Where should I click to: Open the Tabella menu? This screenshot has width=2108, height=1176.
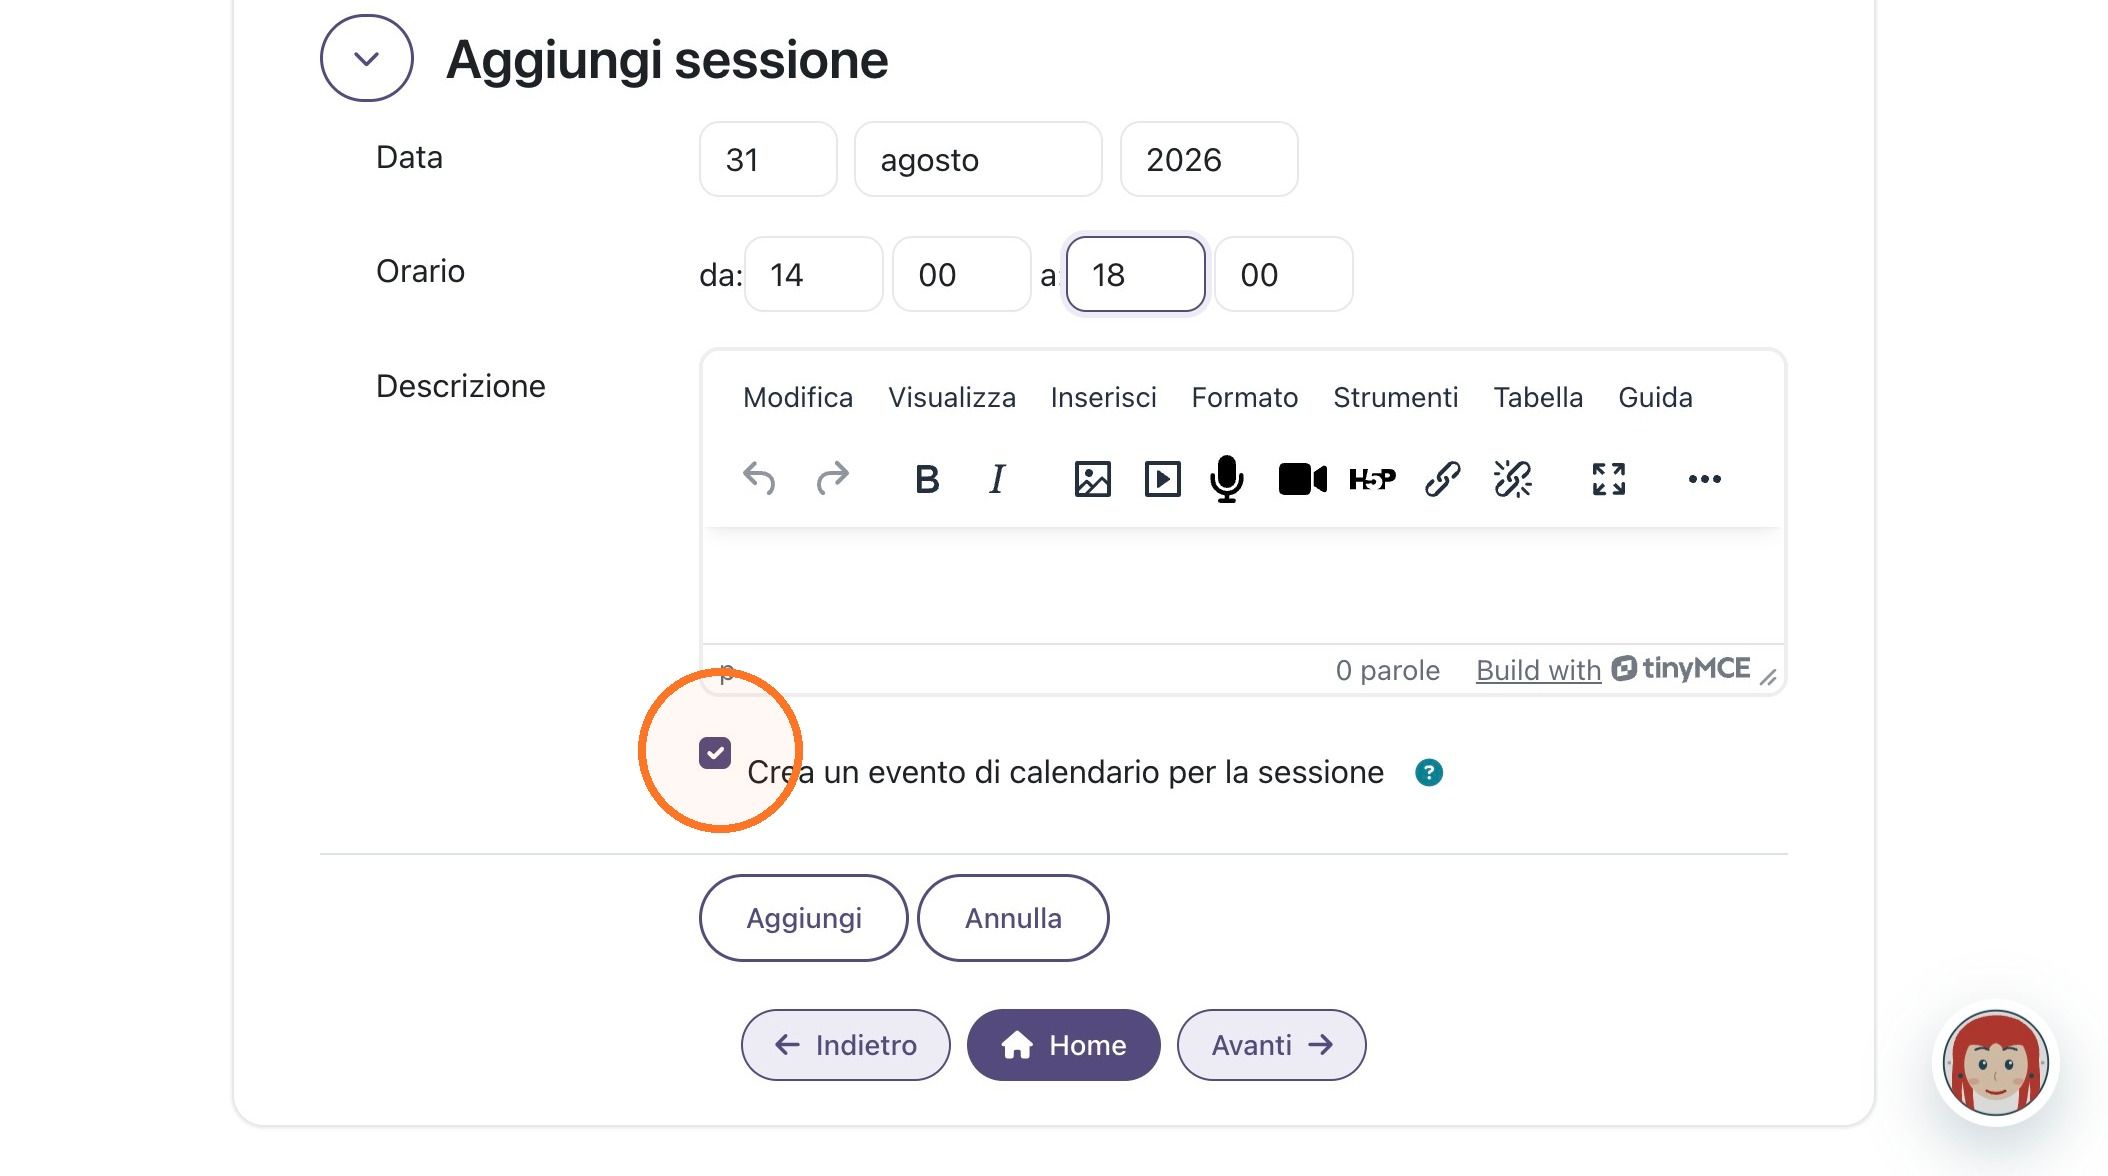(x=1538, y=398)
